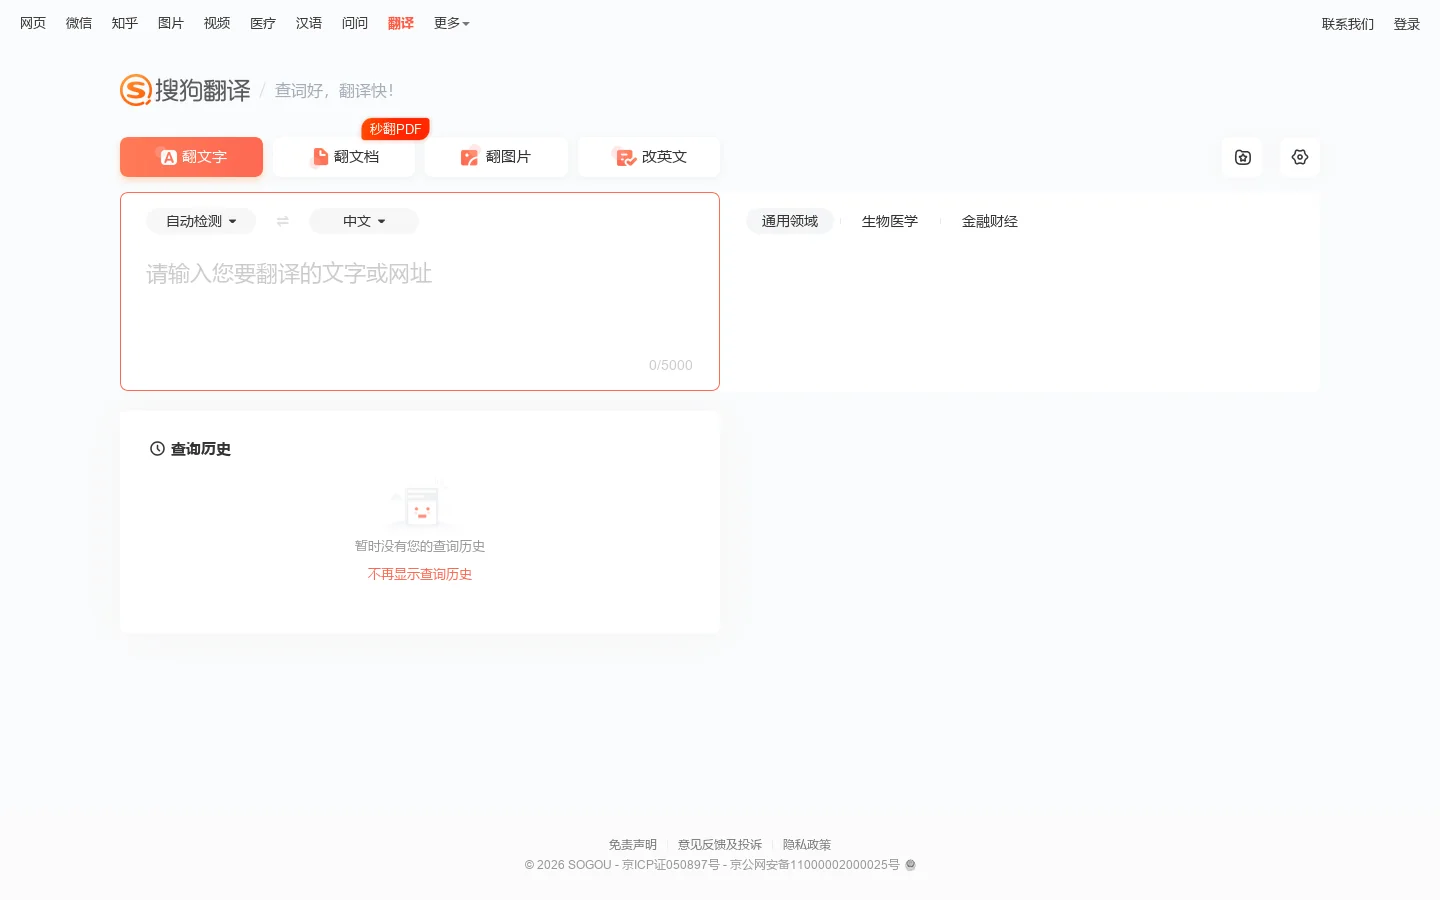Click the © 2026 SOGOU copyright text

568,865
